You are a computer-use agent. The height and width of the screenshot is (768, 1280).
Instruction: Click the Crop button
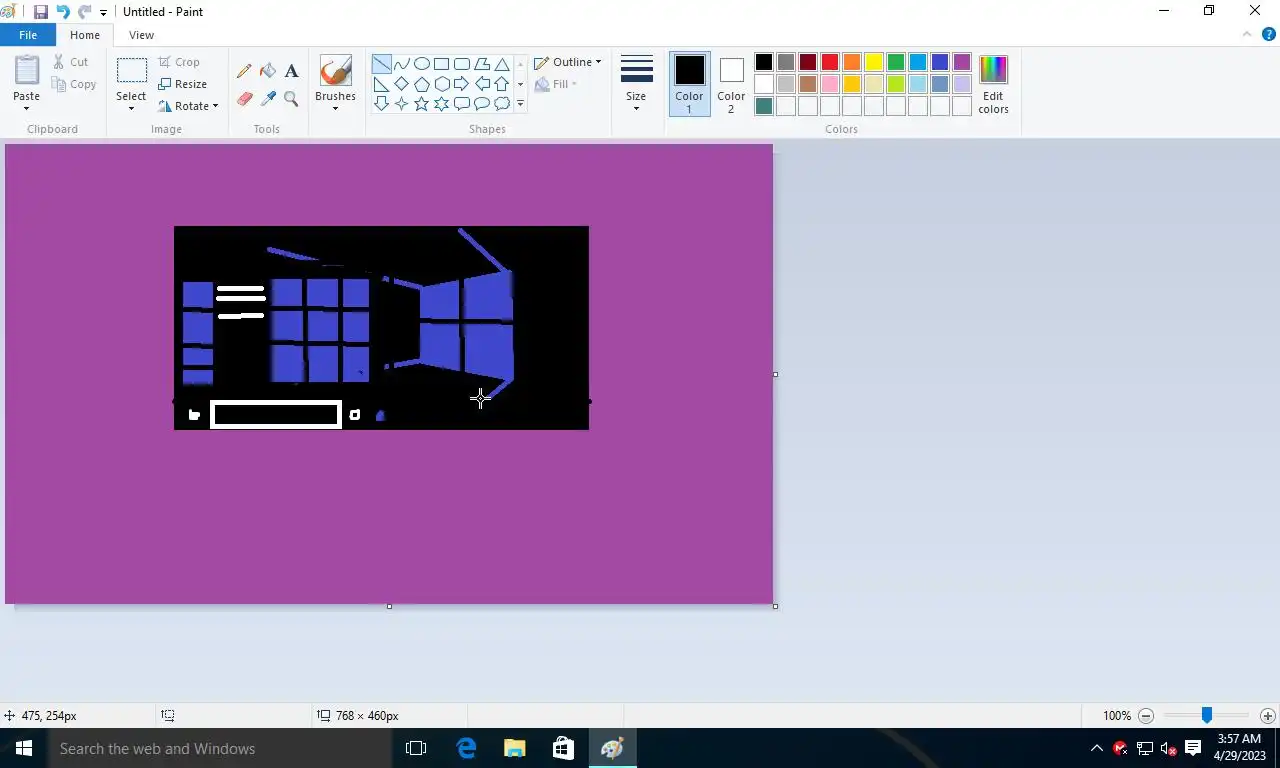(179, 62)
